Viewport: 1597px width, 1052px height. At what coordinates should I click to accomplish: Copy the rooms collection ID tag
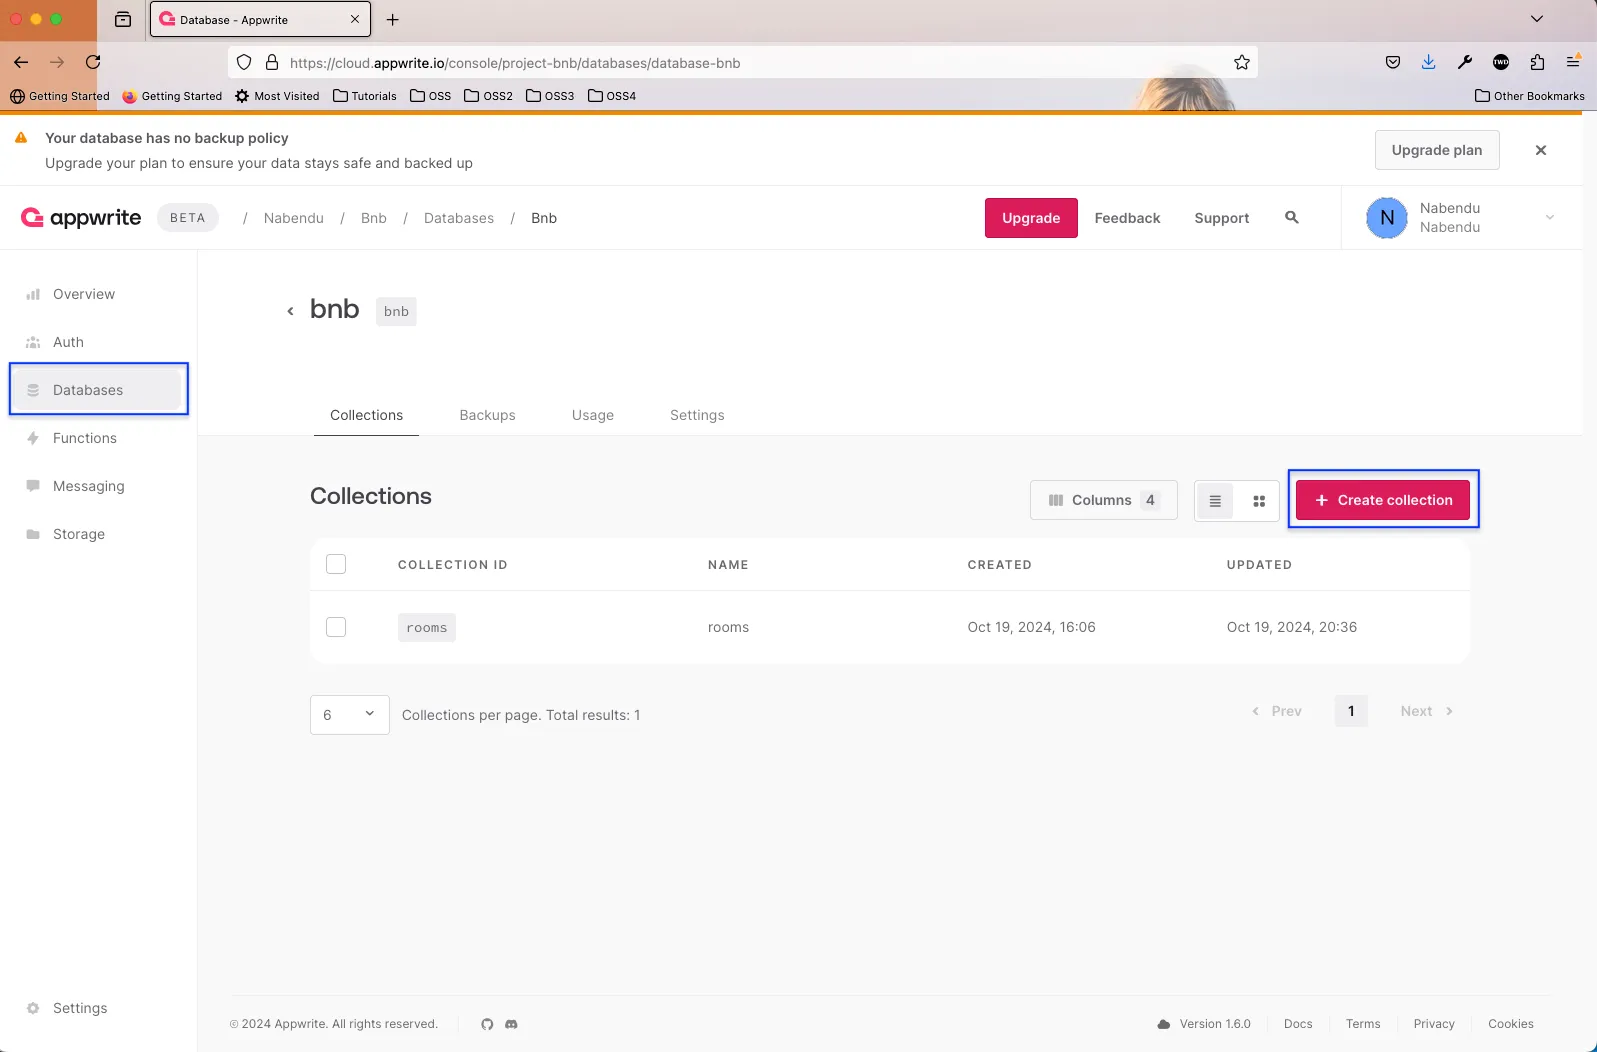click(427, 627)
